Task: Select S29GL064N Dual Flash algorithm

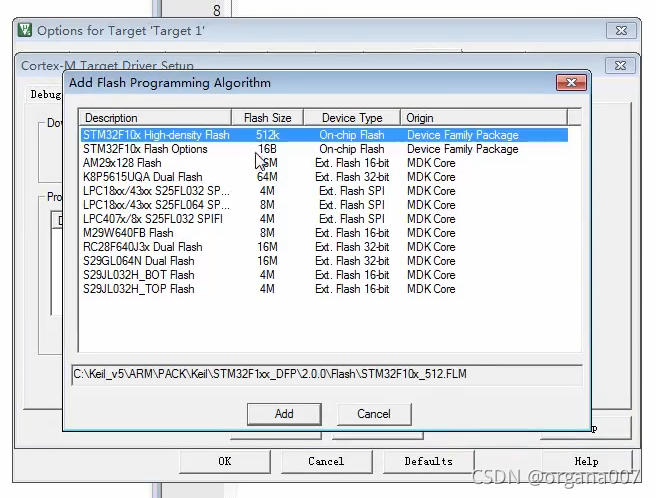Action: pyautogui.click(x=324, y=261)
